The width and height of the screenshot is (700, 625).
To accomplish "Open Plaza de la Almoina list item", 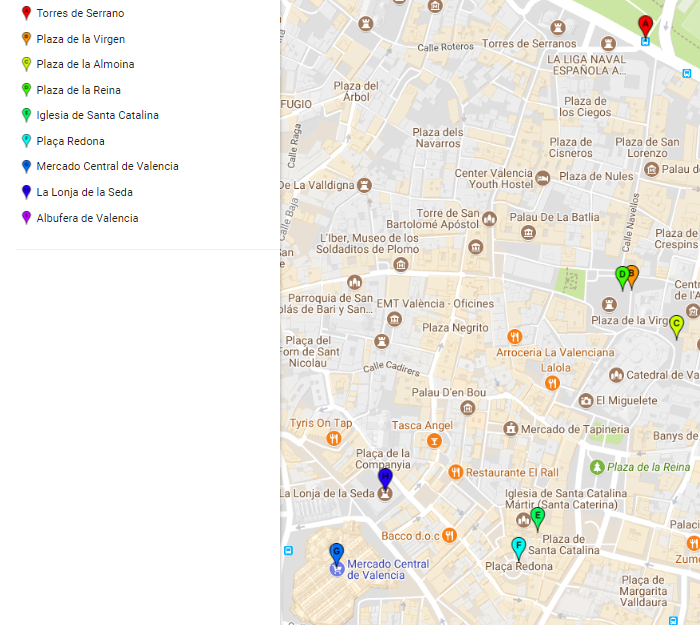I will pos(85,64).
